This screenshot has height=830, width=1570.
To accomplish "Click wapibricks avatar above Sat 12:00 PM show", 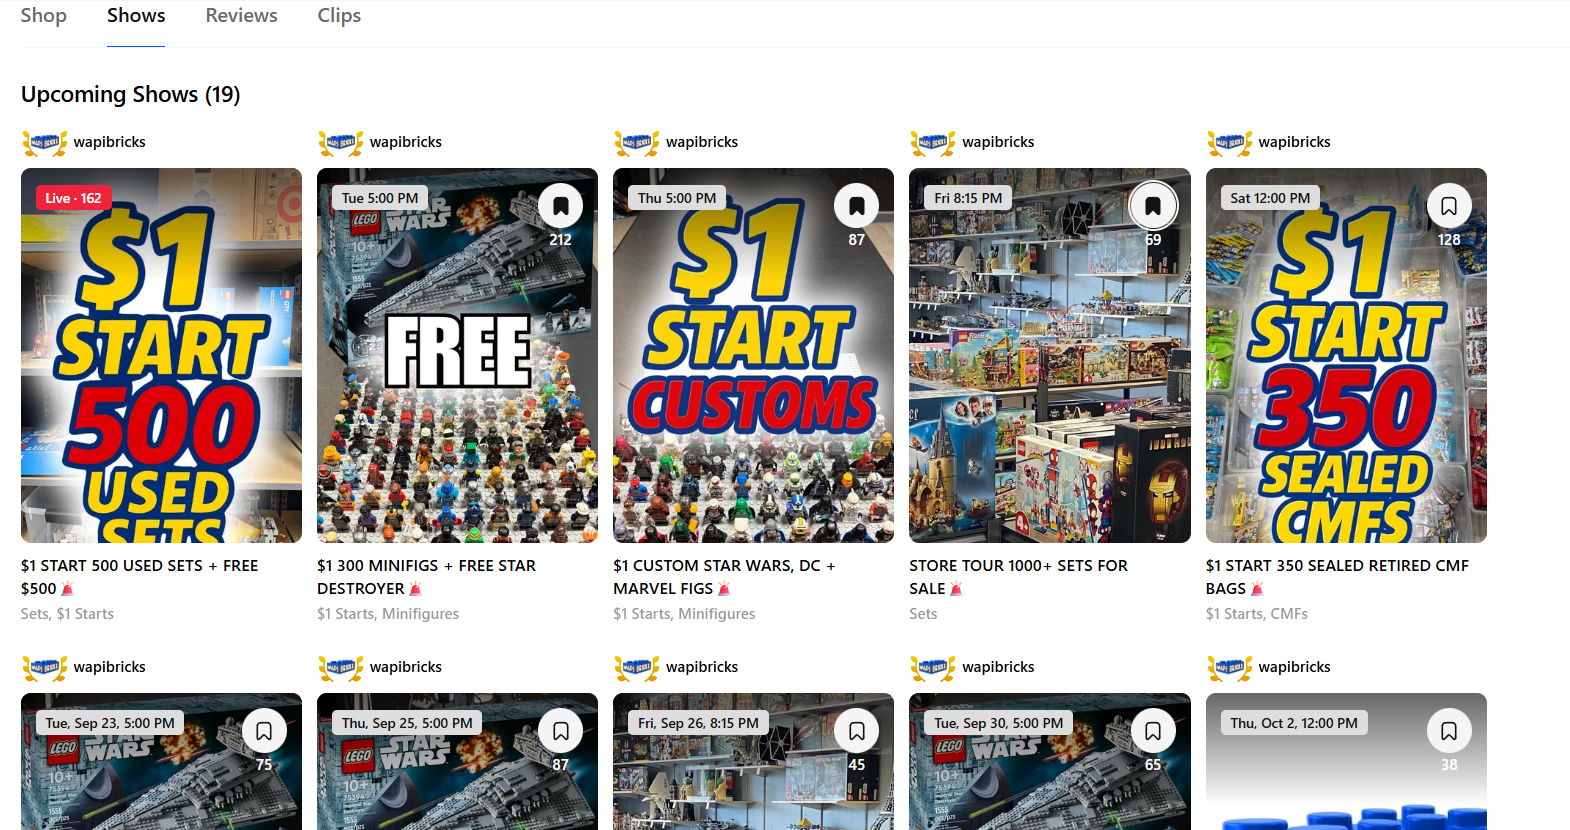I will click(1230, 143).
